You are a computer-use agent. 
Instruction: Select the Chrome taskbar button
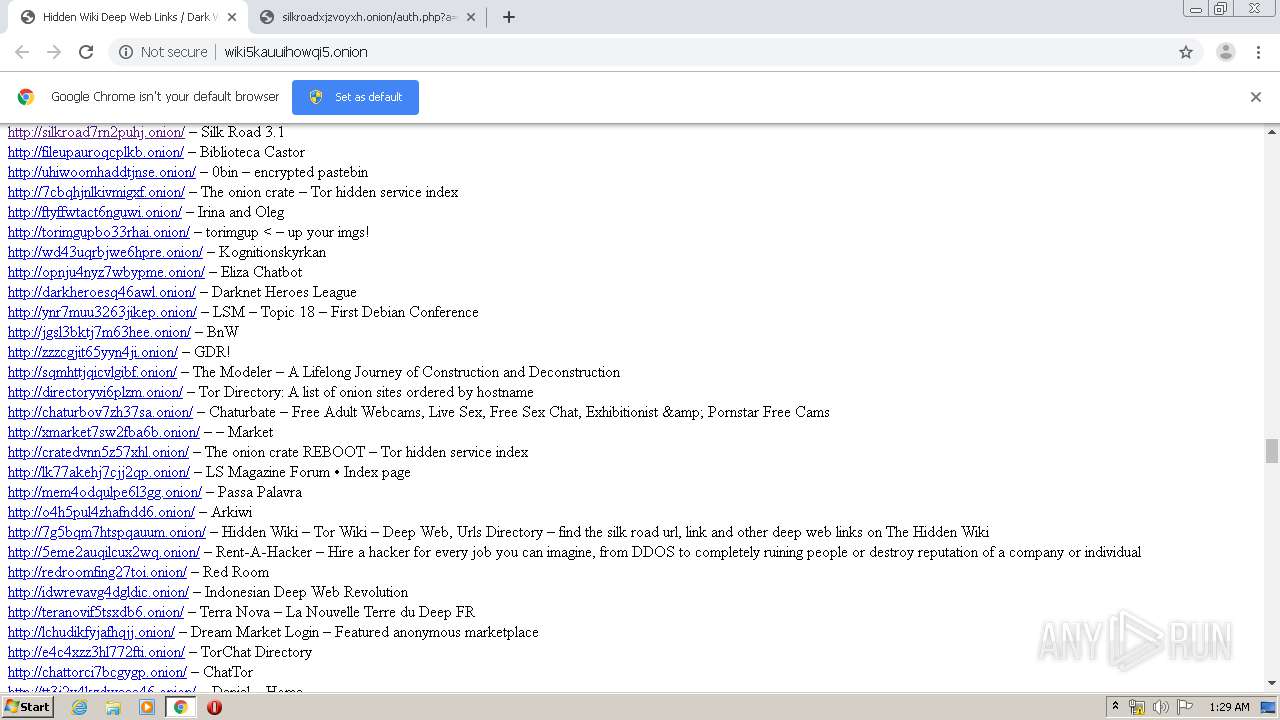click(x=181, y=707)
